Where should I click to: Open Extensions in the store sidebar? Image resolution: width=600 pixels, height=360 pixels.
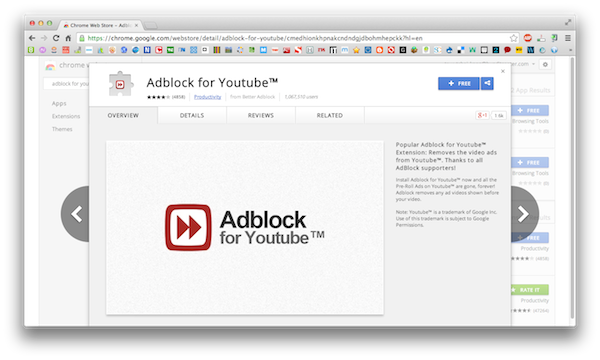[x=66, y=116]
